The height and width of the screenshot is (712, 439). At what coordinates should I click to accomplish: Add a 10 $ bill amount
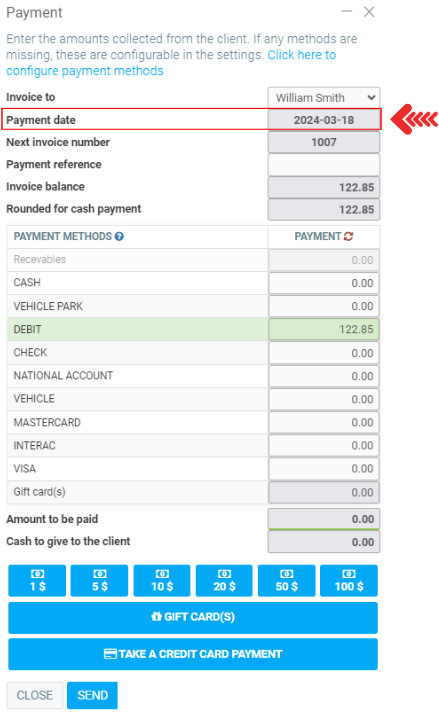[x=162, y=580]
